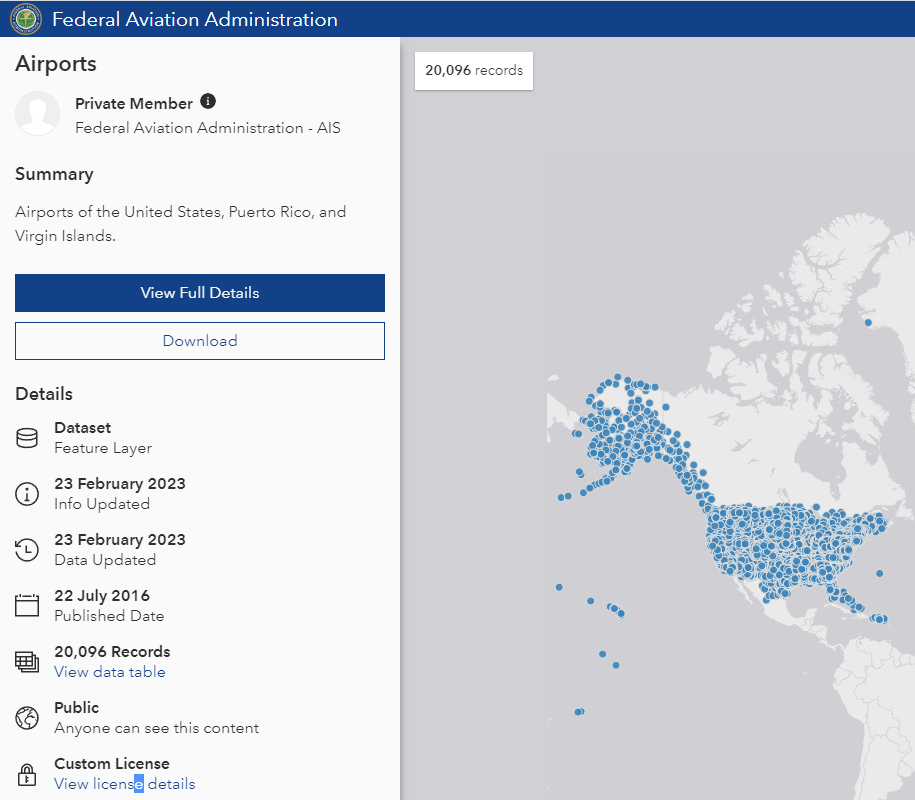Click the Public globe icon
915x800 pixels.
tap(27, 718)
